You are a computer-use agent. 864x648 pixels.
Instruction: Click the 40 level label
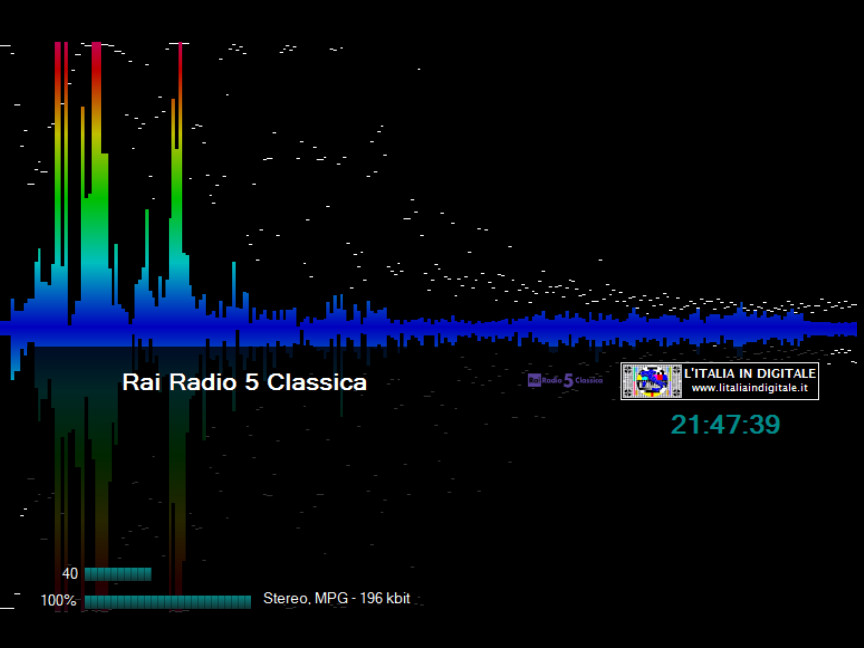[x=70, y=574]
